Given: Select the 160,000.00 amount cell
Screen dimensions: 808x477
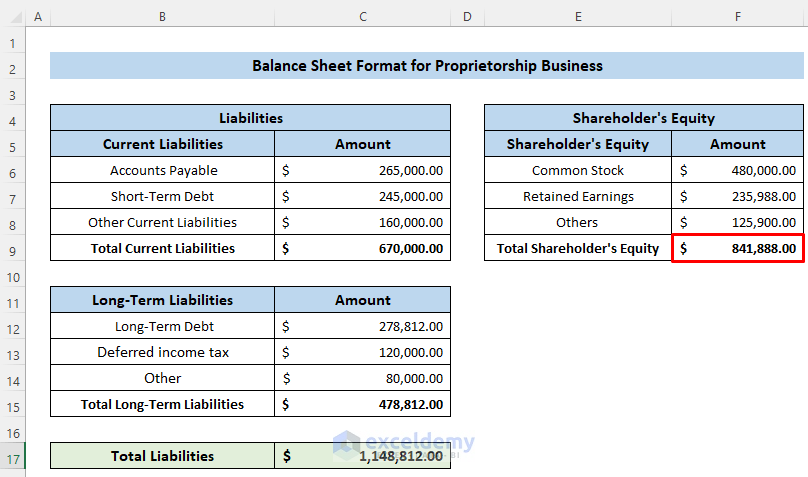Looking at the screenshot, I should pyautogui.click(x=363, y=222).
